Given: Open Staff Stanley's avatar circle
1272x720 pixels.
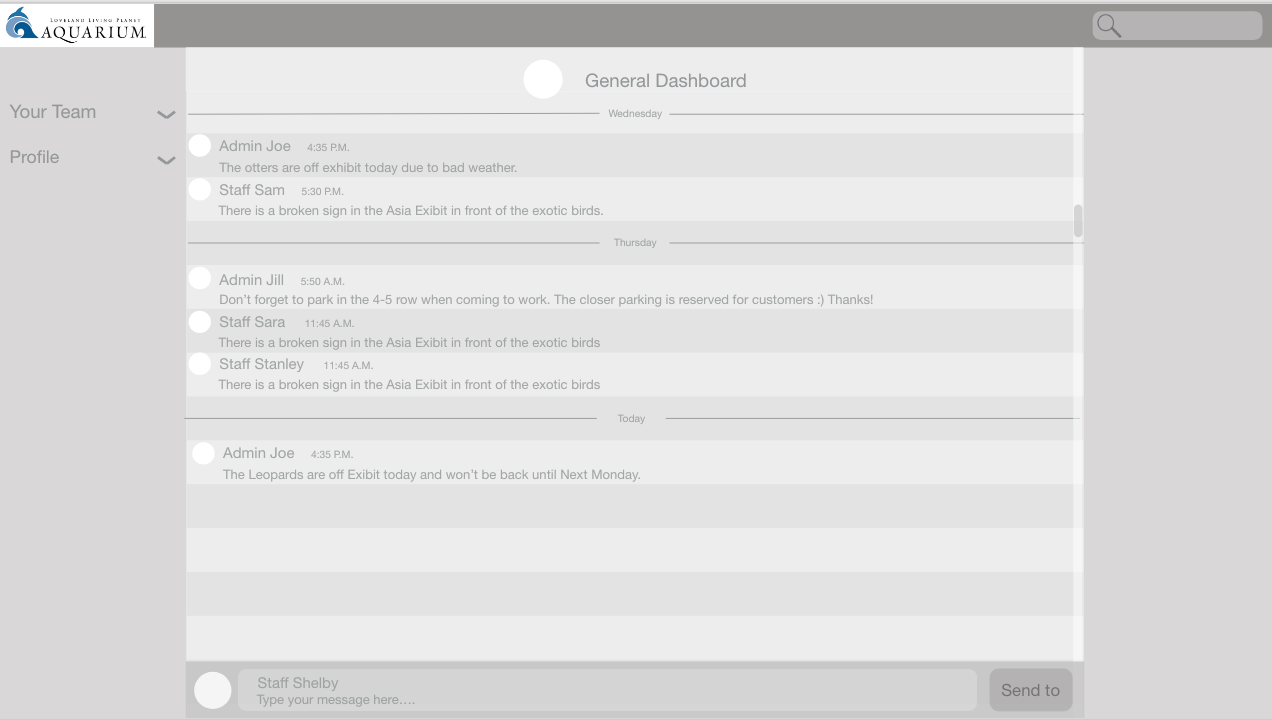Looking at the screenshot, I should click(x=200, y=364).
